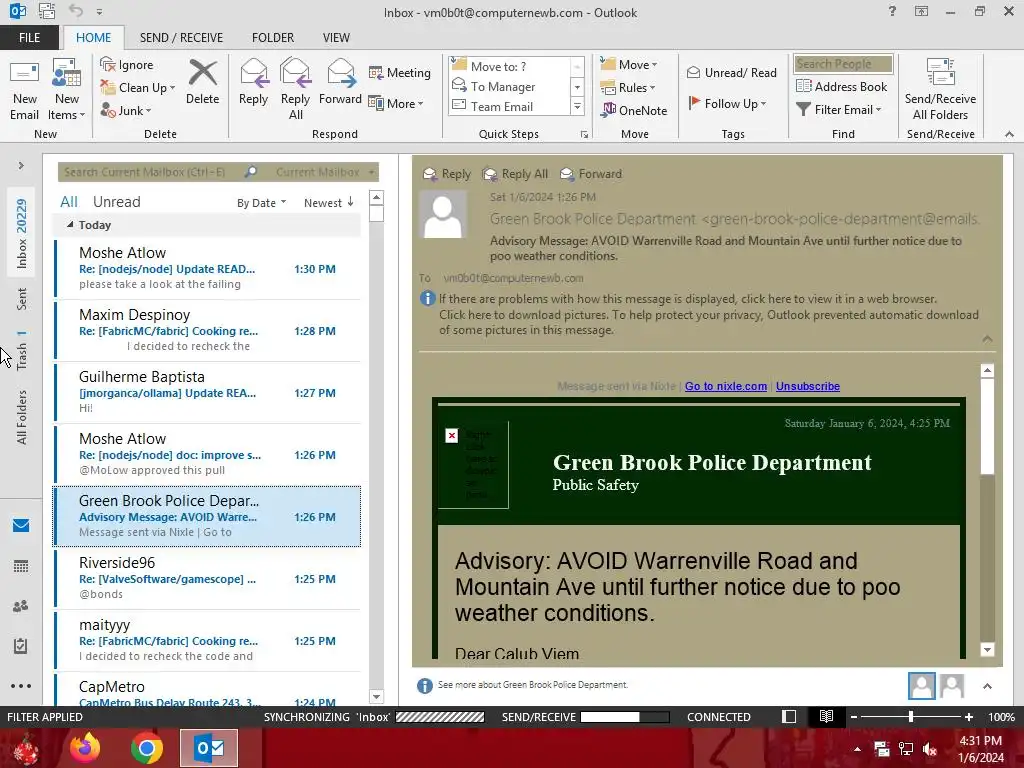Expand the folder pane

click(x=21, y=165)
